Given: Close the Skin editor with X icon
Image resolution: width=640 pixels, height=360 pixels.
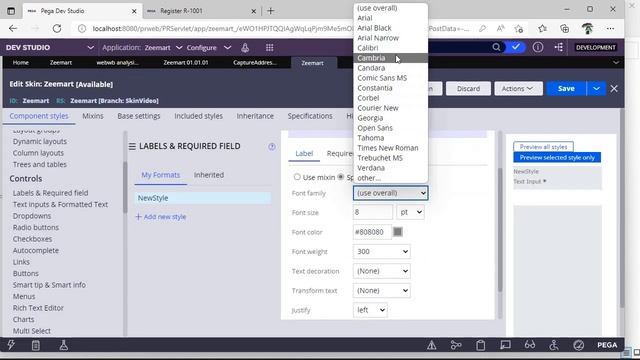Looking at the screenshot, I should pyautogui.click(x=614, y=89).
